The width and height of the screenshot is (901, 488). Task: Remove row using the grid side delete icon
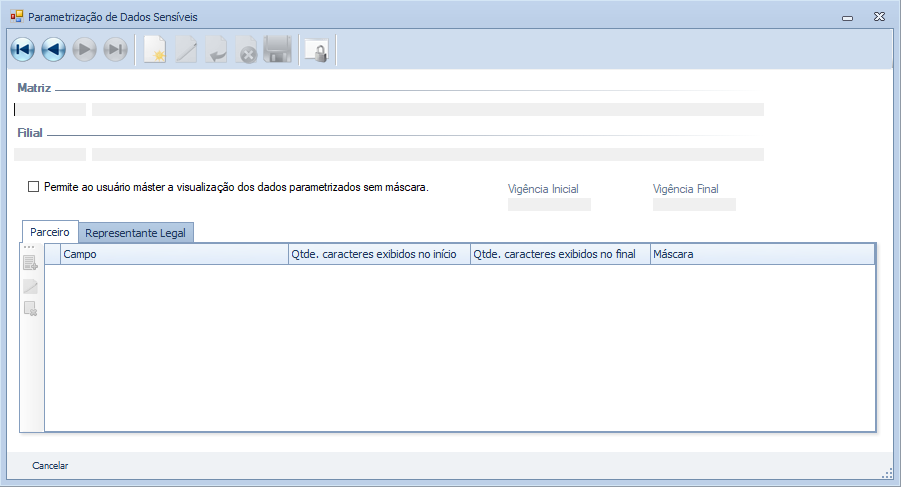[x=30, y=309]
